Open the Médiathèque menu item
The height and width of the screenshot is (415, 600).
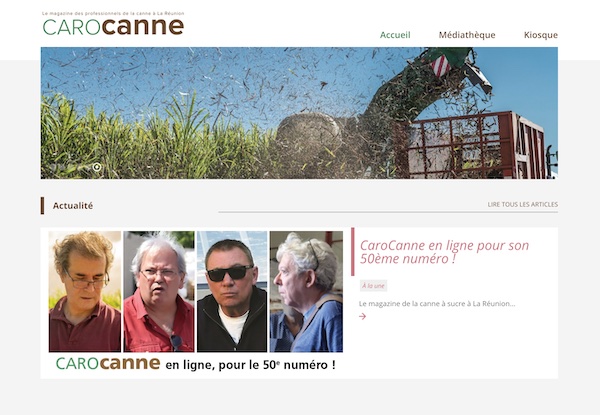coord(467,35)
